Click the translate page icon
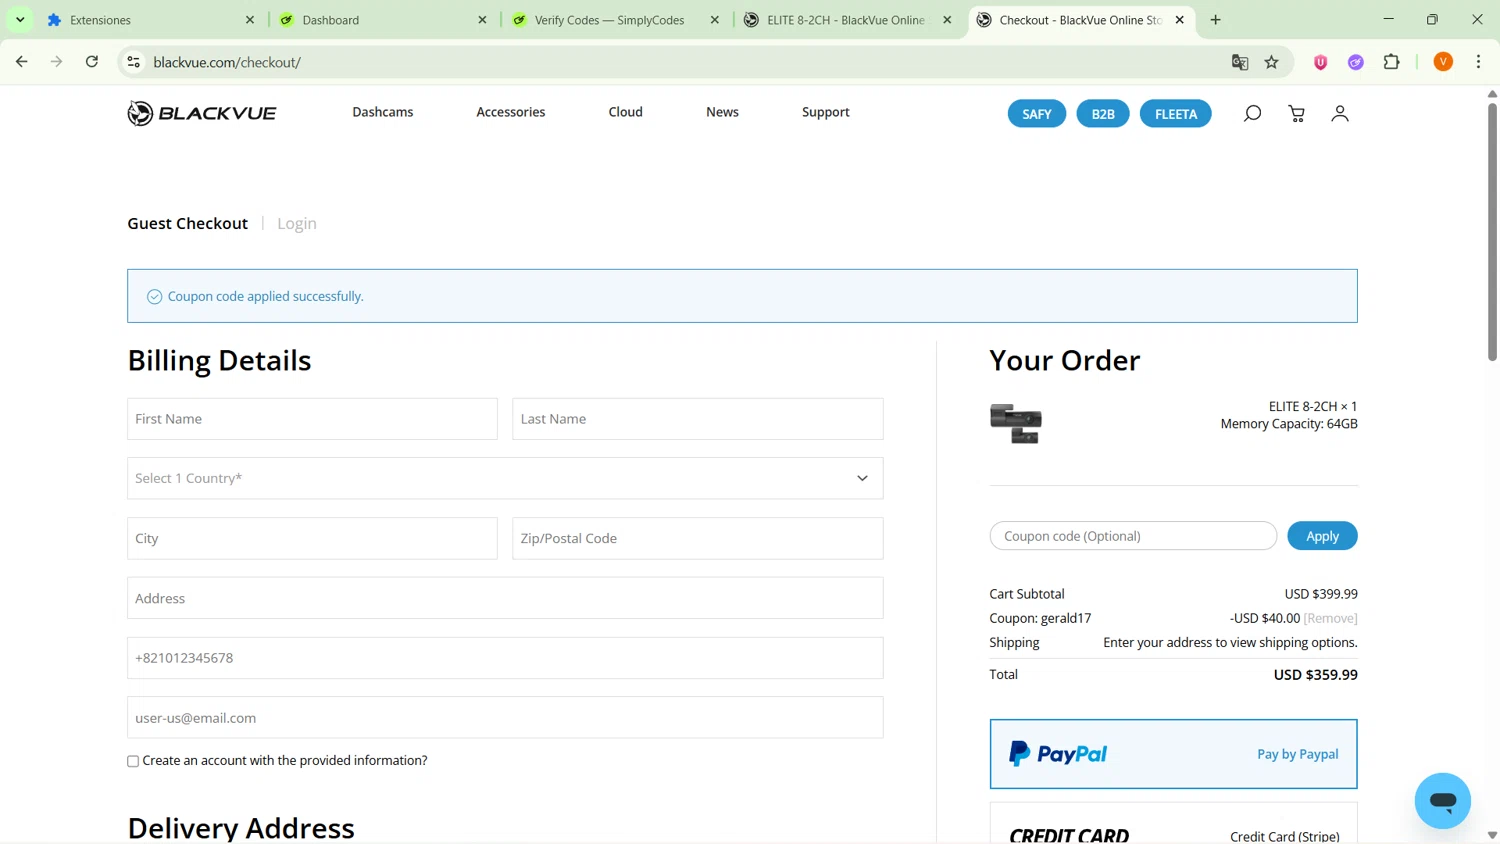Screen dimensions: 1500x844 (x=1240, y=62)
